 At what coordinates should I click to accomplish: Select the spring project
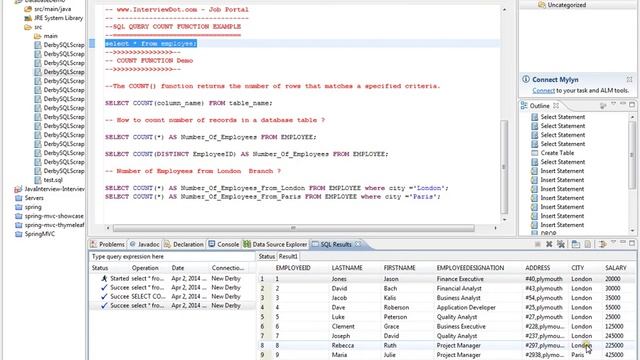tap(33, 207)
